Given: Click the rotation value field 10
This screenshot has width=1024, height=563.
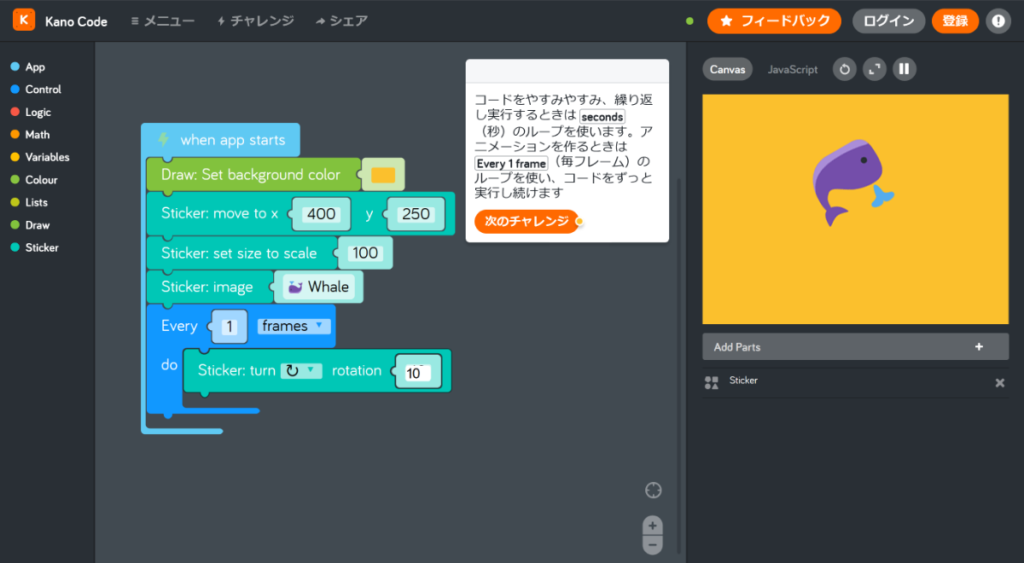Looking at the screenshot, I should point(417,372).
